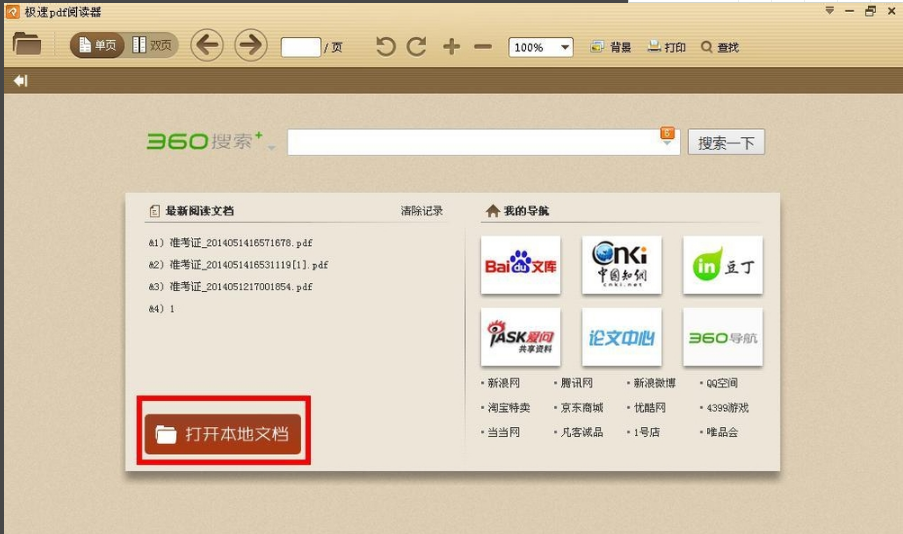Go to next page arrow

251,45
